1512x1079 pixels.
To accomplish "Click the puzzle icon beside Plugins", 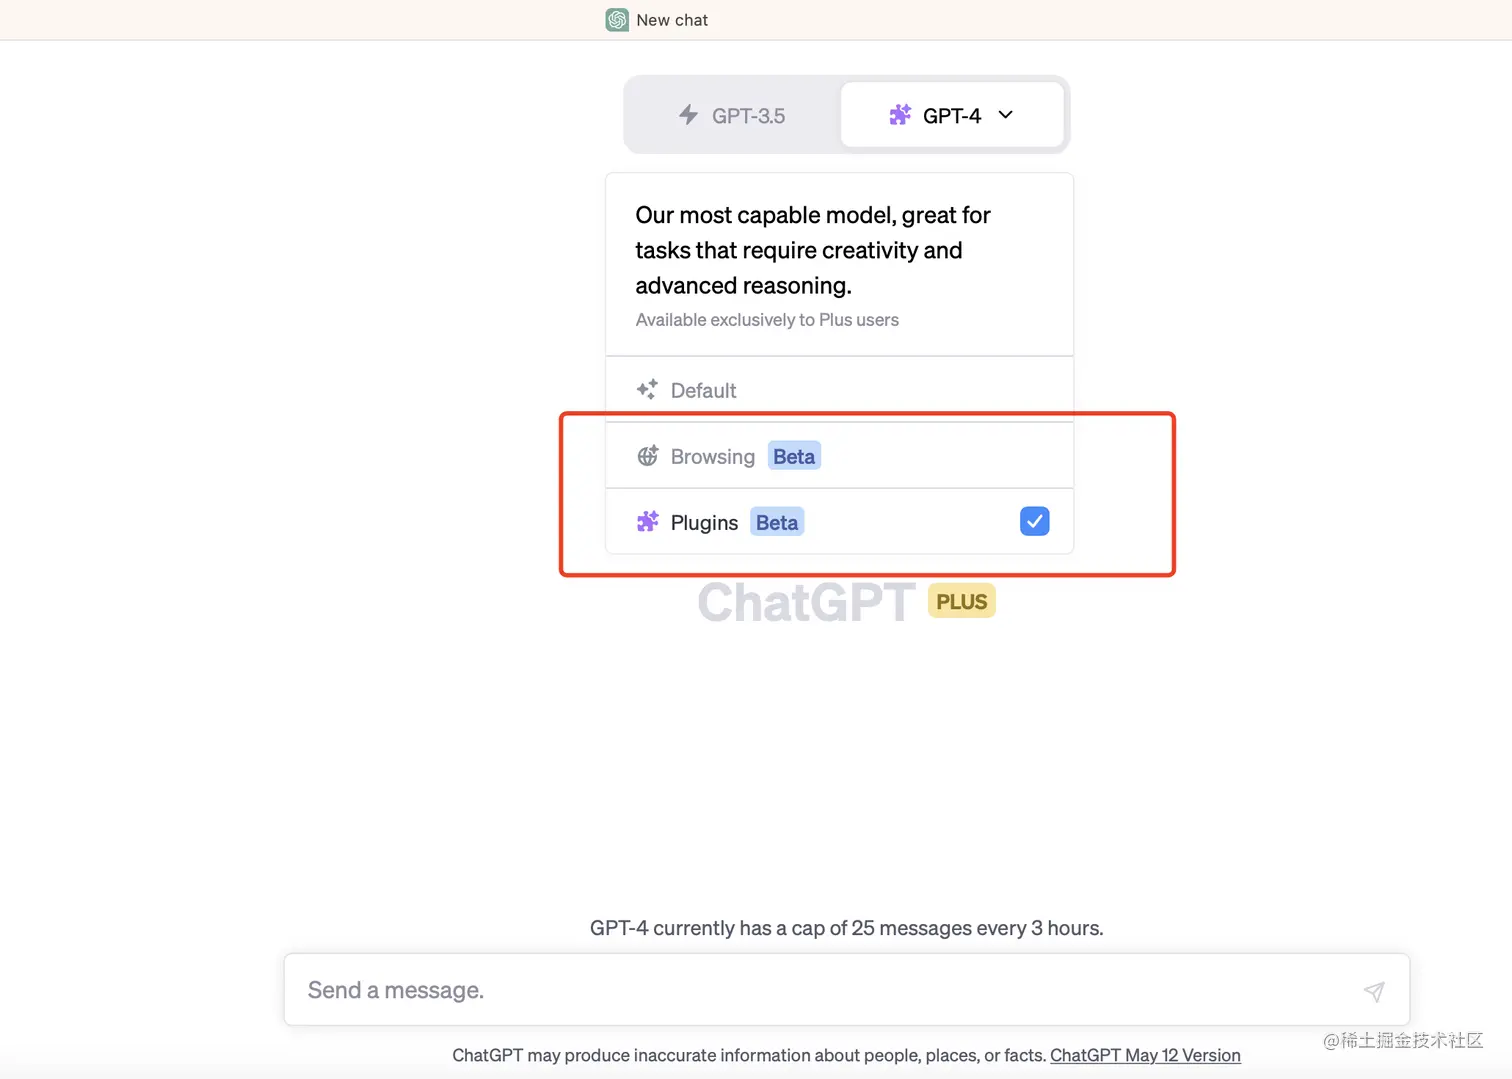I will (648, 522).
